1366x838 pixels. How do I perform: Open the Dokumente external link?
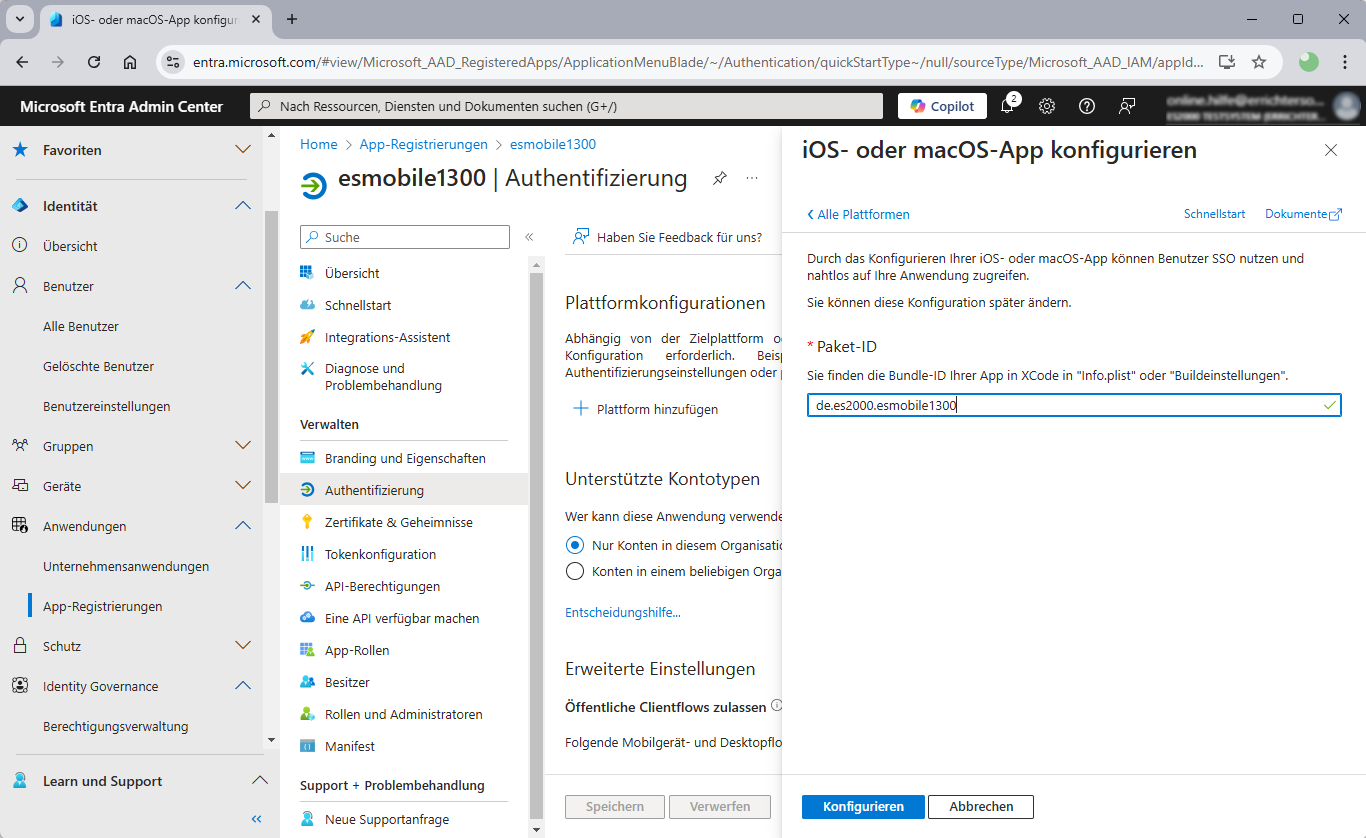(x=1303, y=214)
